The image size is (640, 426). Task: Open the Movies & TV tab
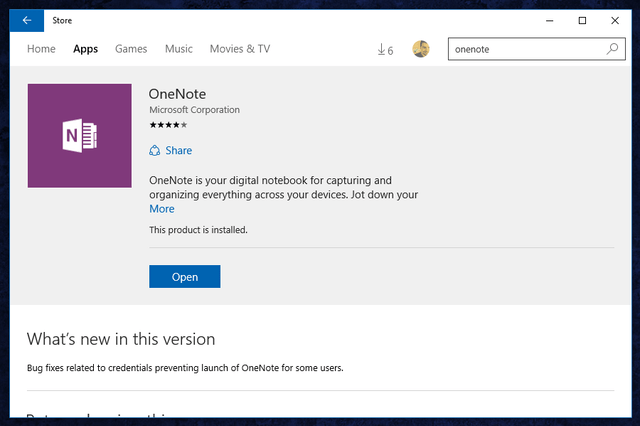(240, 49)
